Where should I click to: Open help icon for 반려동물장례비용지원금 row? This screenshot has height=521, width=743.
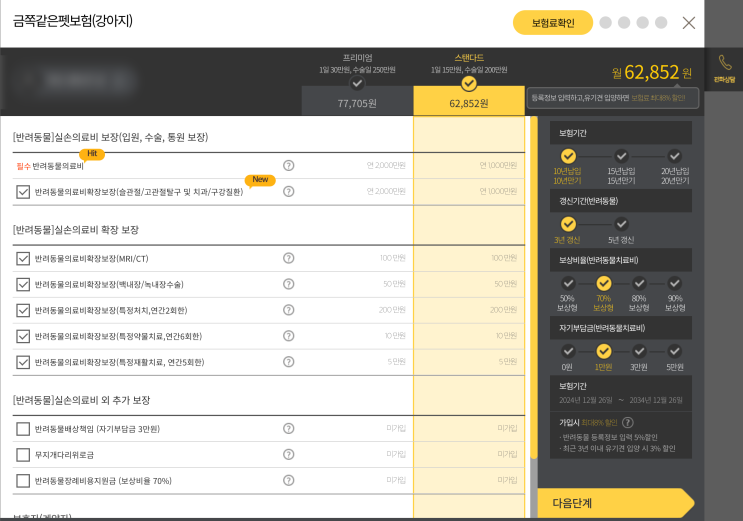coord(289,480)
